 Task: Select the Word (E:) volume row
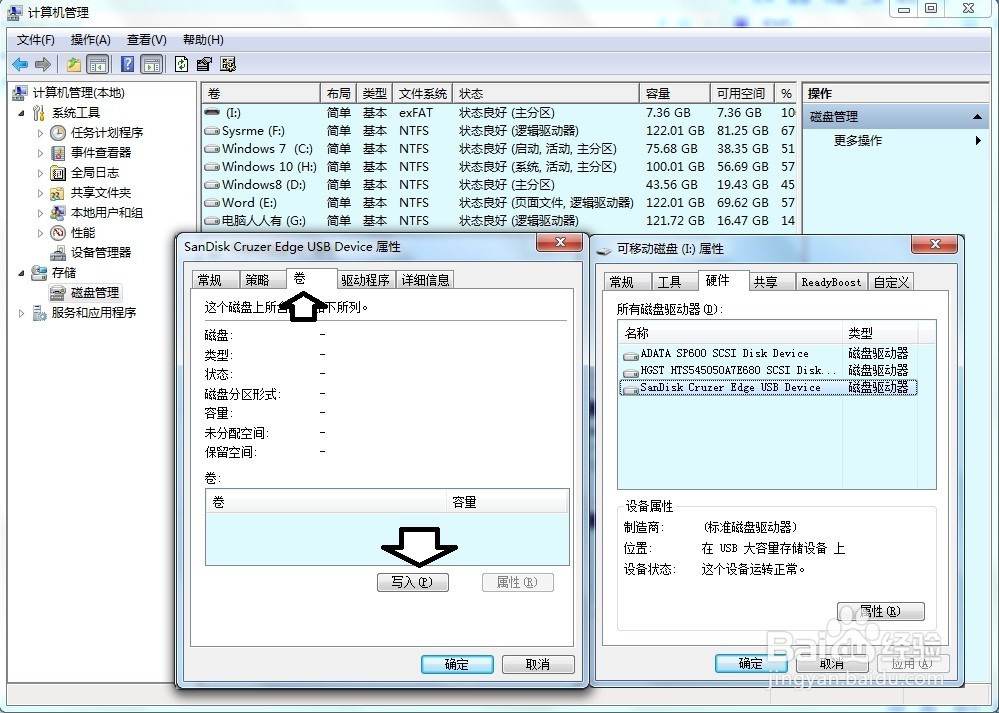(x=500, y=203)
